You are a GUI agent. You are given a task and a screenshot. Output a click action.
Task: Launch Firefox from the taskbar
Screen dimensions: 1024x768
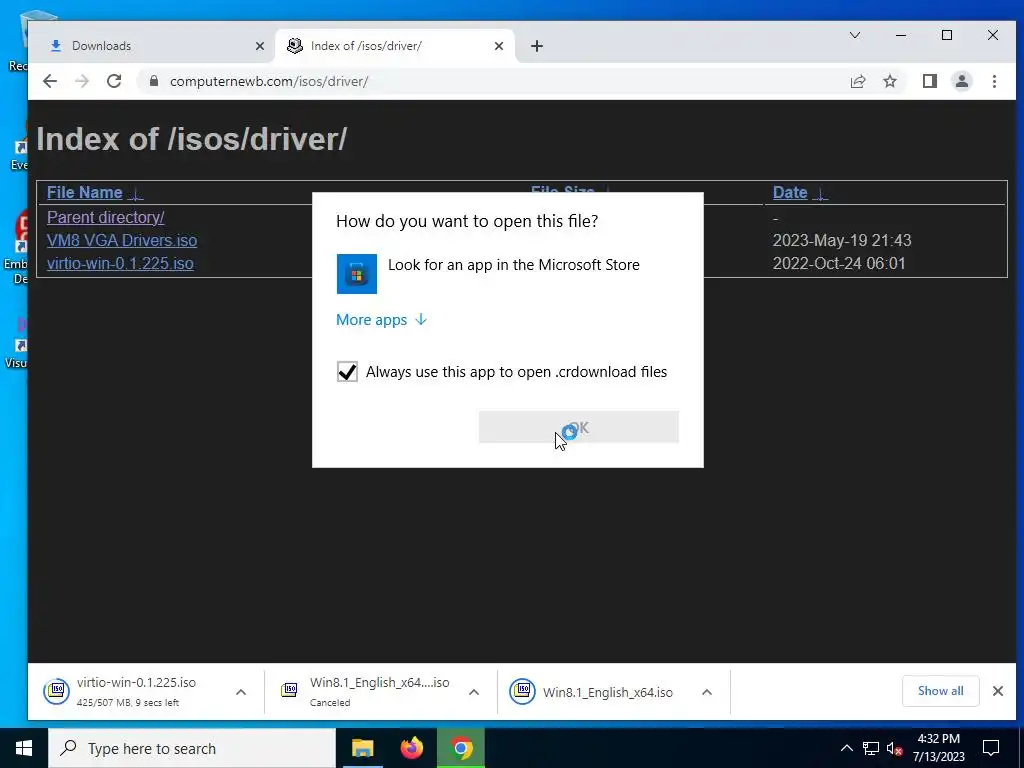coord(411,748)
